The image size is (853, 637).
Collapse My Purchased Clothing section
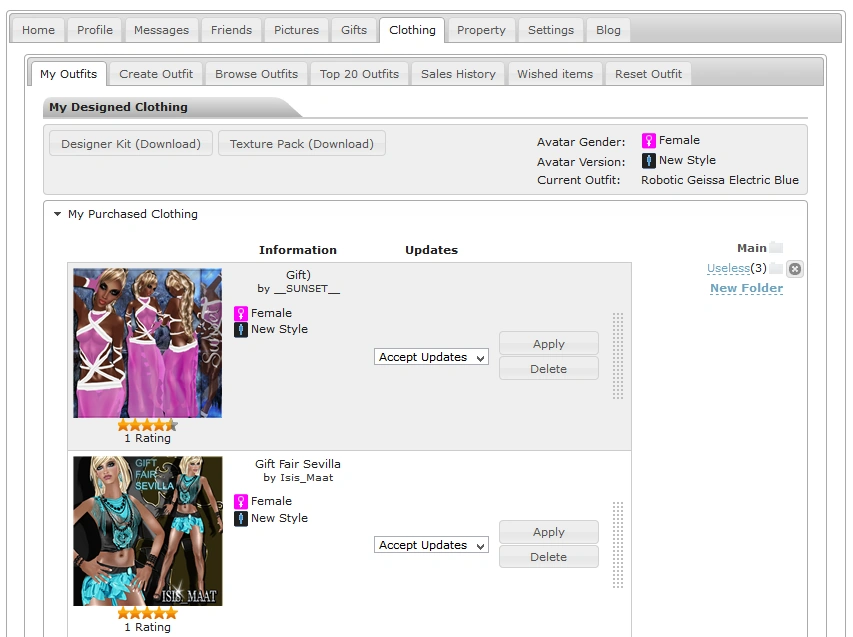point(58,214)
